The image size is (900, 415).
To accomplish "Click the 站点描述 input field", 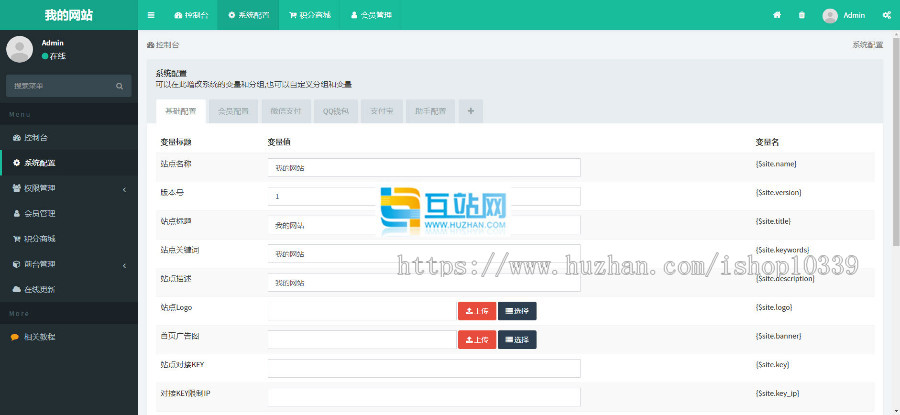I will (424, 282).
